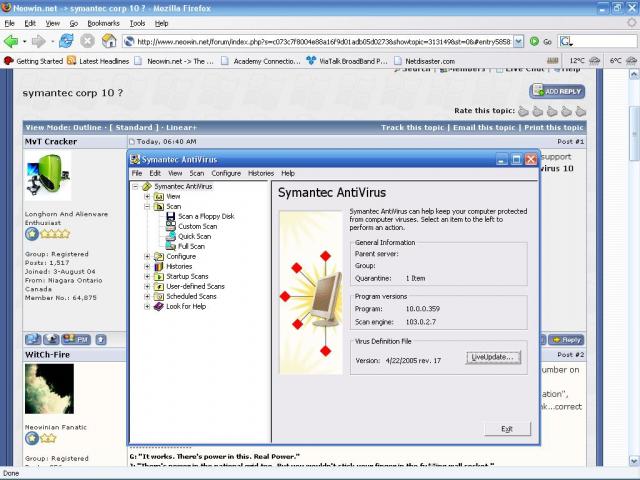Open the Neowin.net bookmark in the toolbar
This screenshot has height=480, width=640.
[x=175, y=61]
